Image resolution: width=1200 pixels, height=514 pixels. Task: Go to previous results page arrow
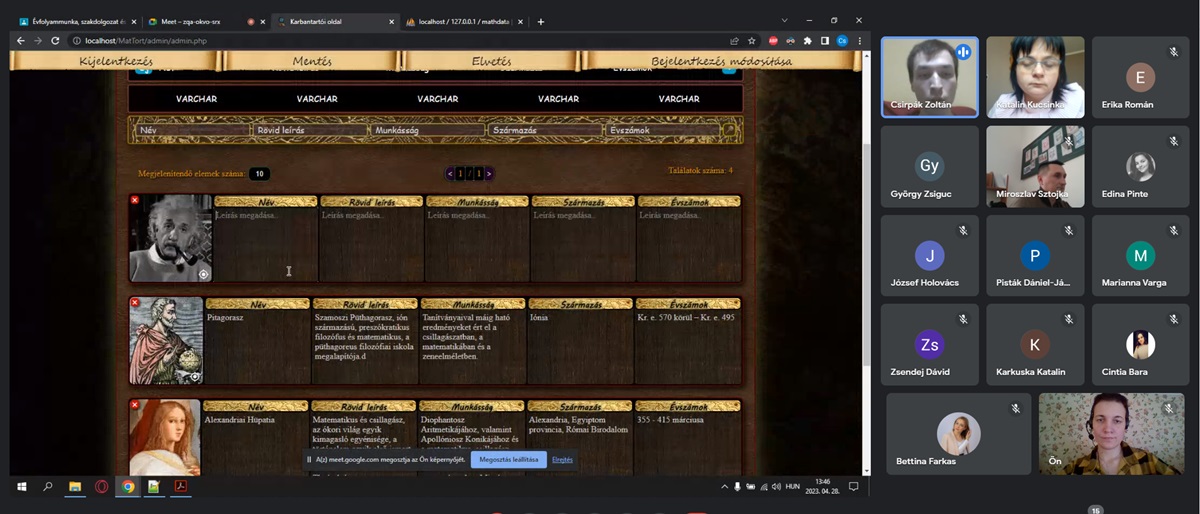click(x=450, y=173)
